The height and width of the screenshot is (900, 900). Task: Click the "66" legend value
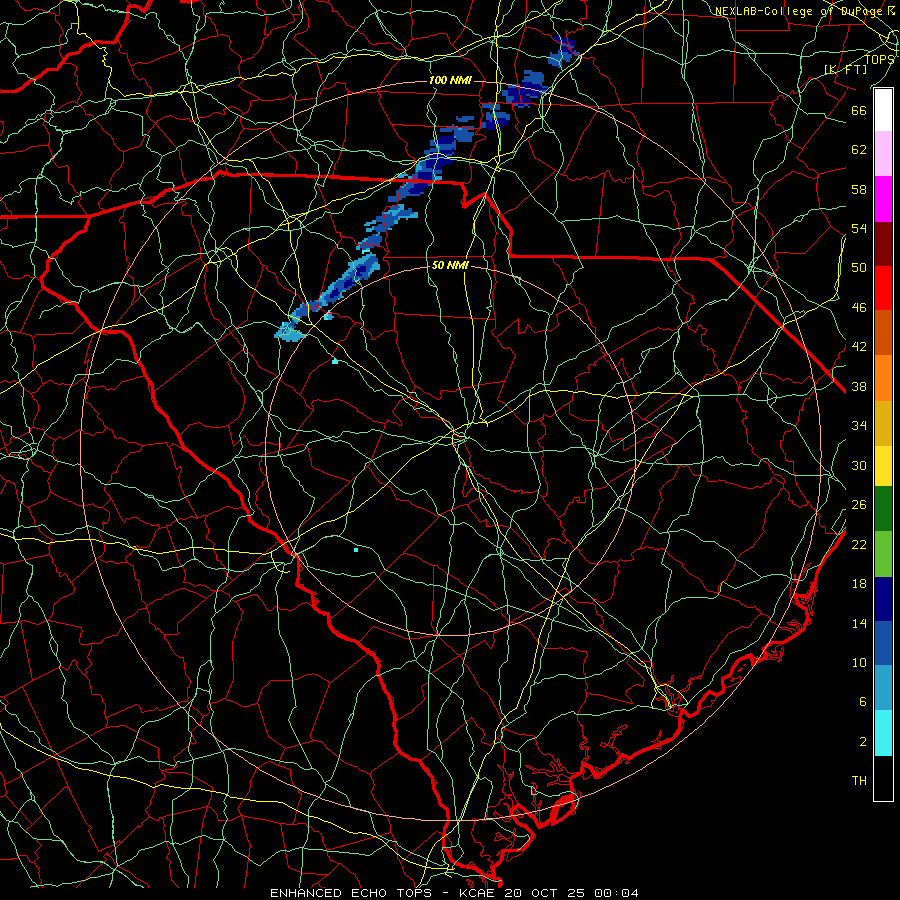(x=859, y=110)
